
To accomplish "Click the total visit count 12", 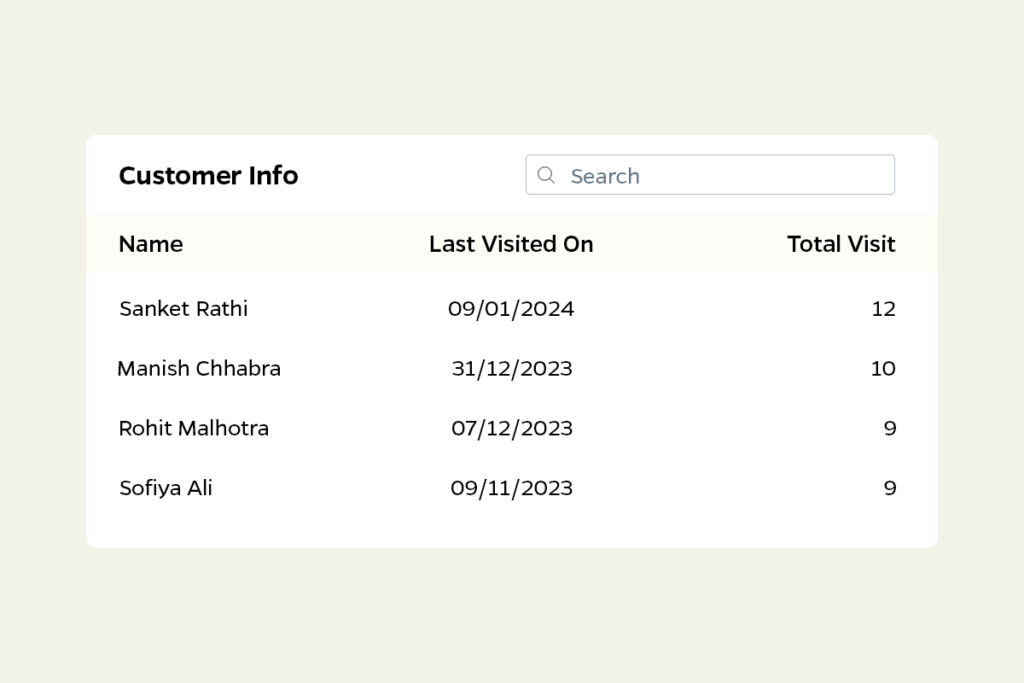I will [883, 309].
